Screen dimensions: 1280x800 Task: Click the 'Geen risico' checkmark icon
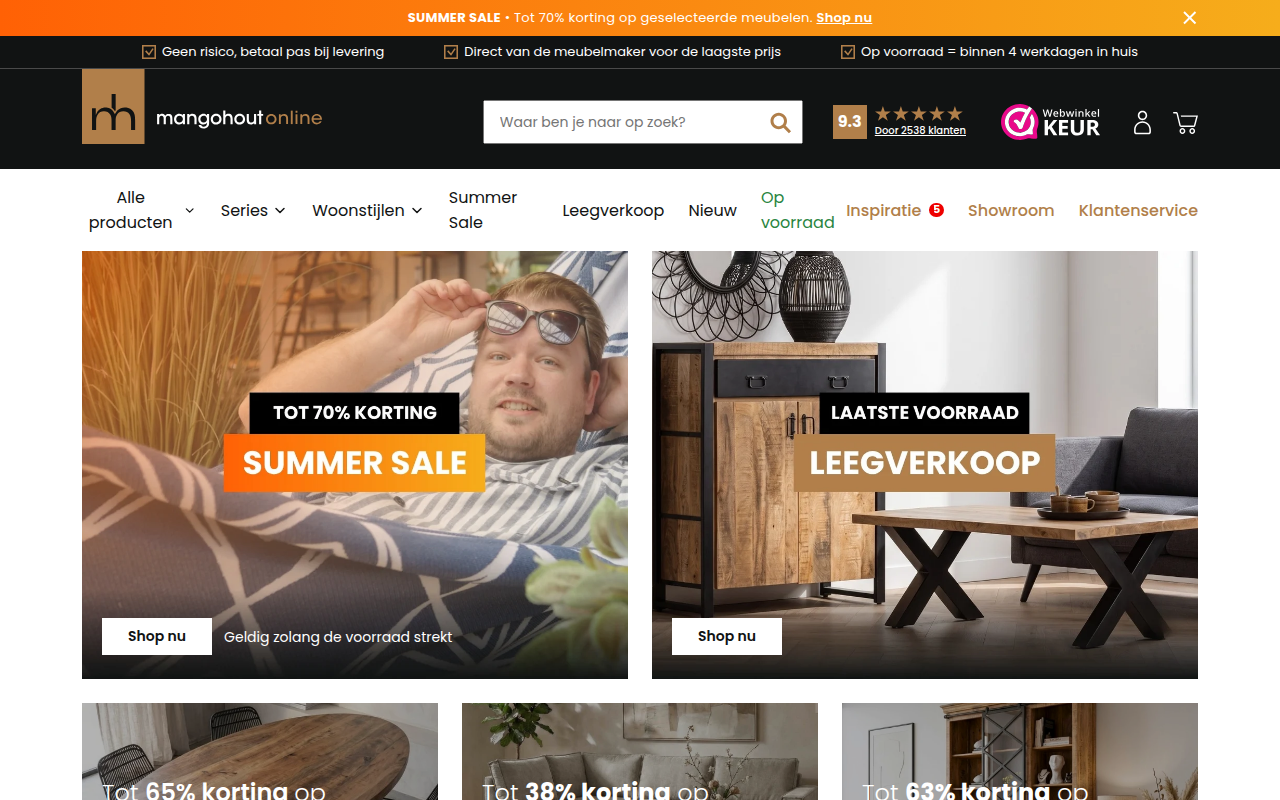click(x=149, y=52)
